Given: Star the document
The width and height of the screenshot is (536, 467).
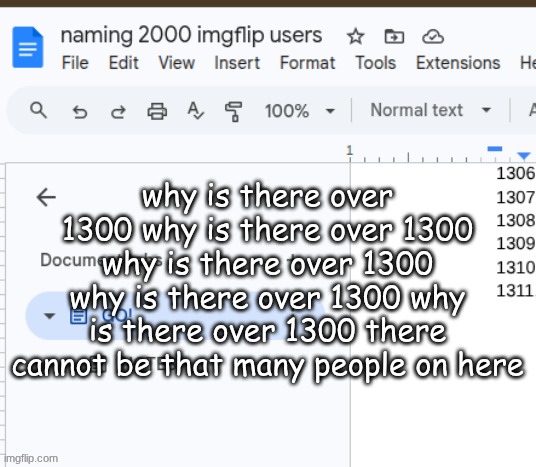Looking at the screenshot, I should (x=356, y=37).
